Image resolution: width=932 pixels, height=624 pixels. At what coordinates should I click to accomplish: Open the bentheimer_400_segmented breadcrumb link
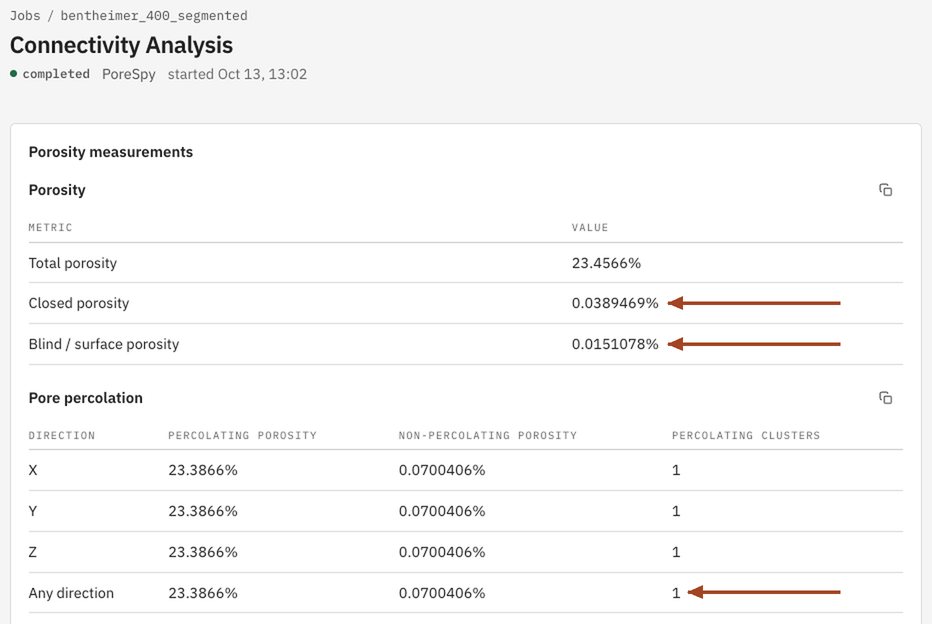(154, 16)
